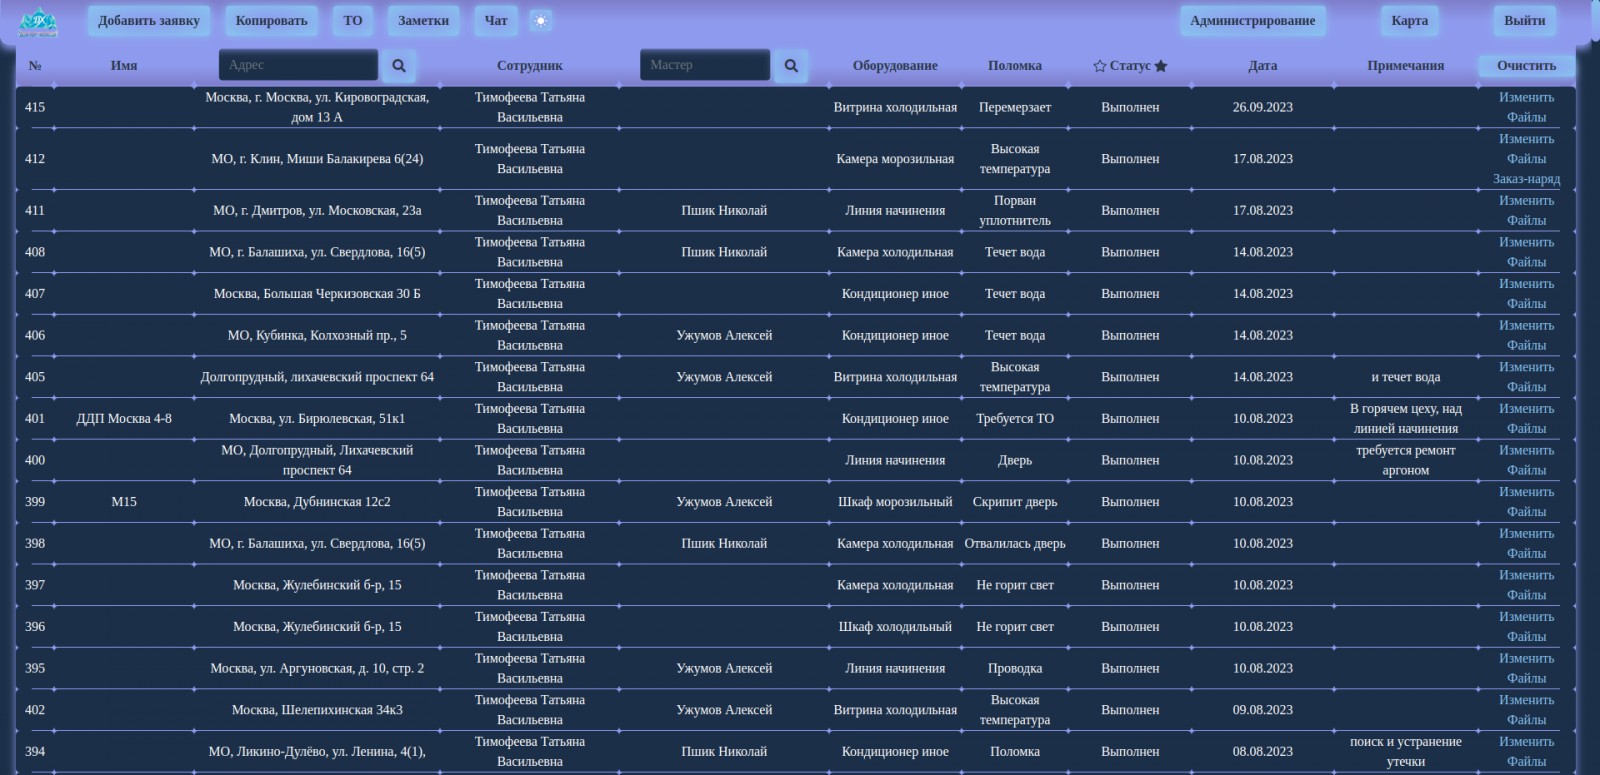Open Заказ-наряд for request 412

click(x=1527, y=179)
